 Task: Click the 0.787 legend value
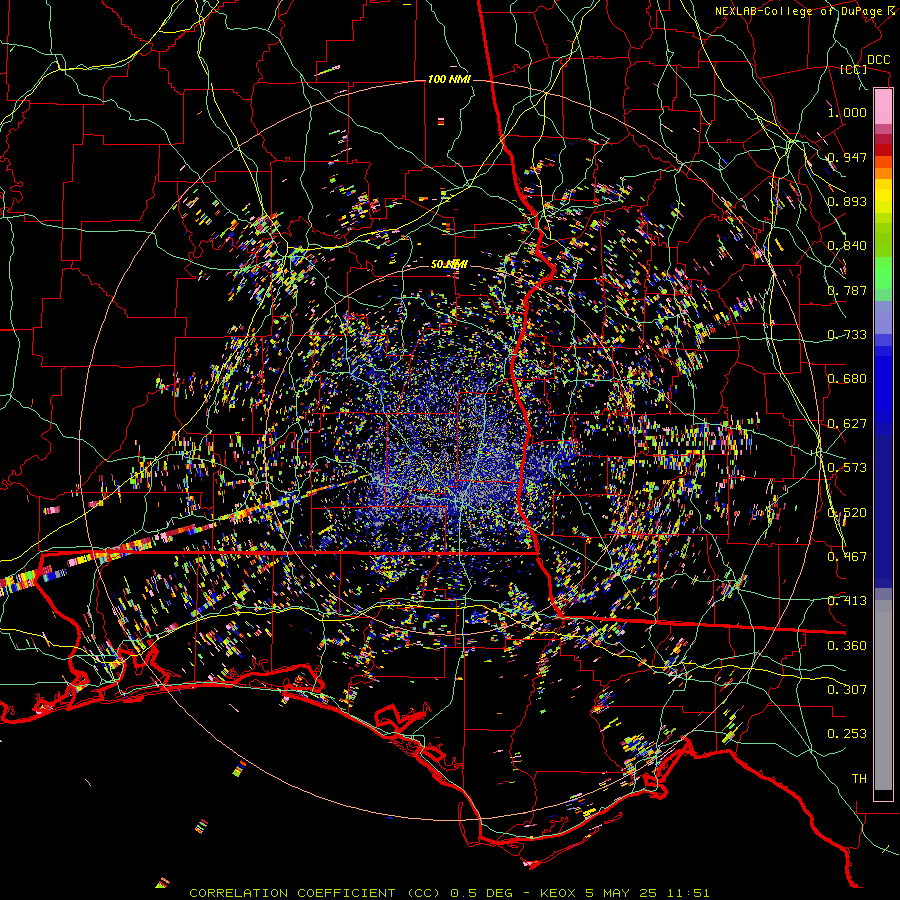847,290
